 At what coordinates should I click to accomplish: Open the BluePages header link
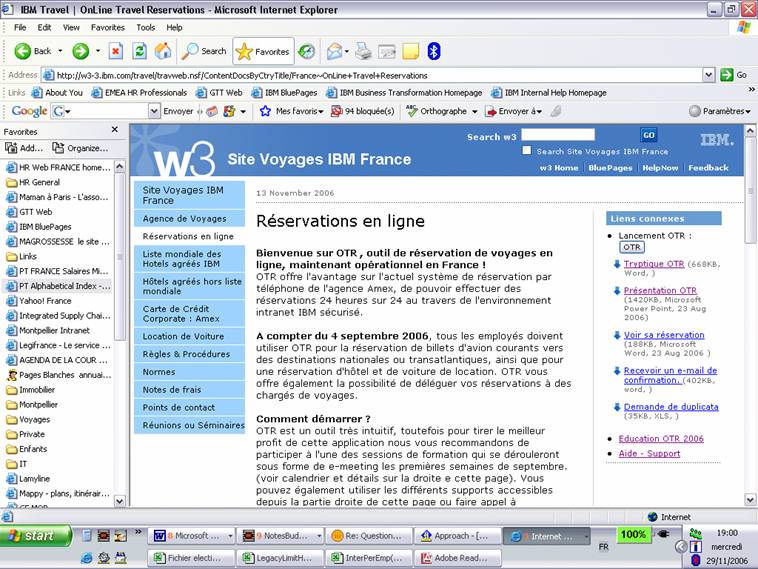(x=610, y=168)
